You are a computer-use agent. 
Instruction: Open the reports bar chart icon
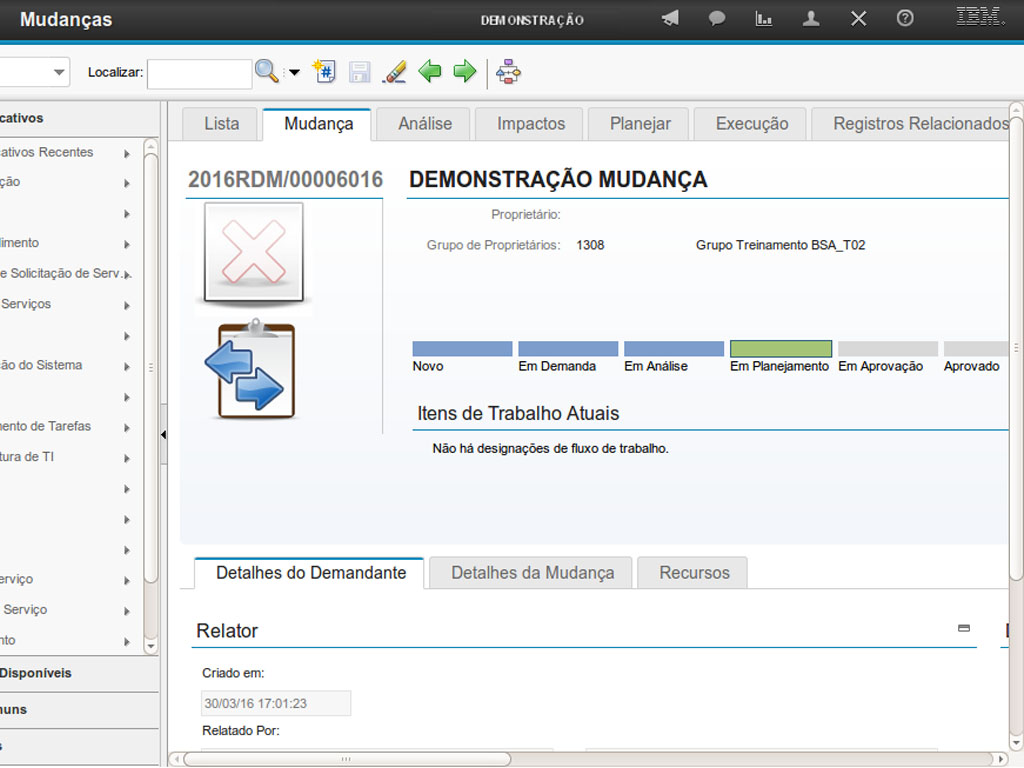[x=764, y=19]
